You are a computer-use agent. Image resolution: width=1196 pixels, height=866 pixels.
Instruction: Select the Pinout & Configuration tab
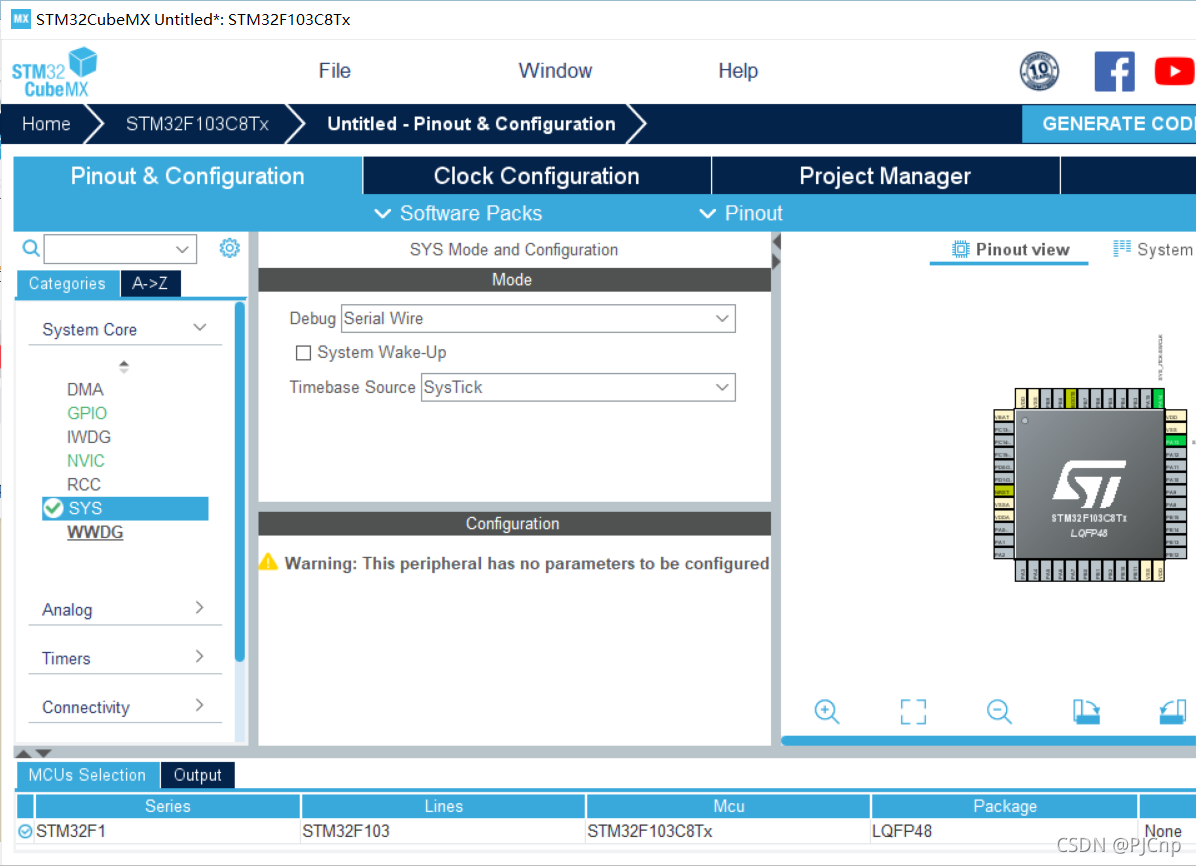[188, 175]
